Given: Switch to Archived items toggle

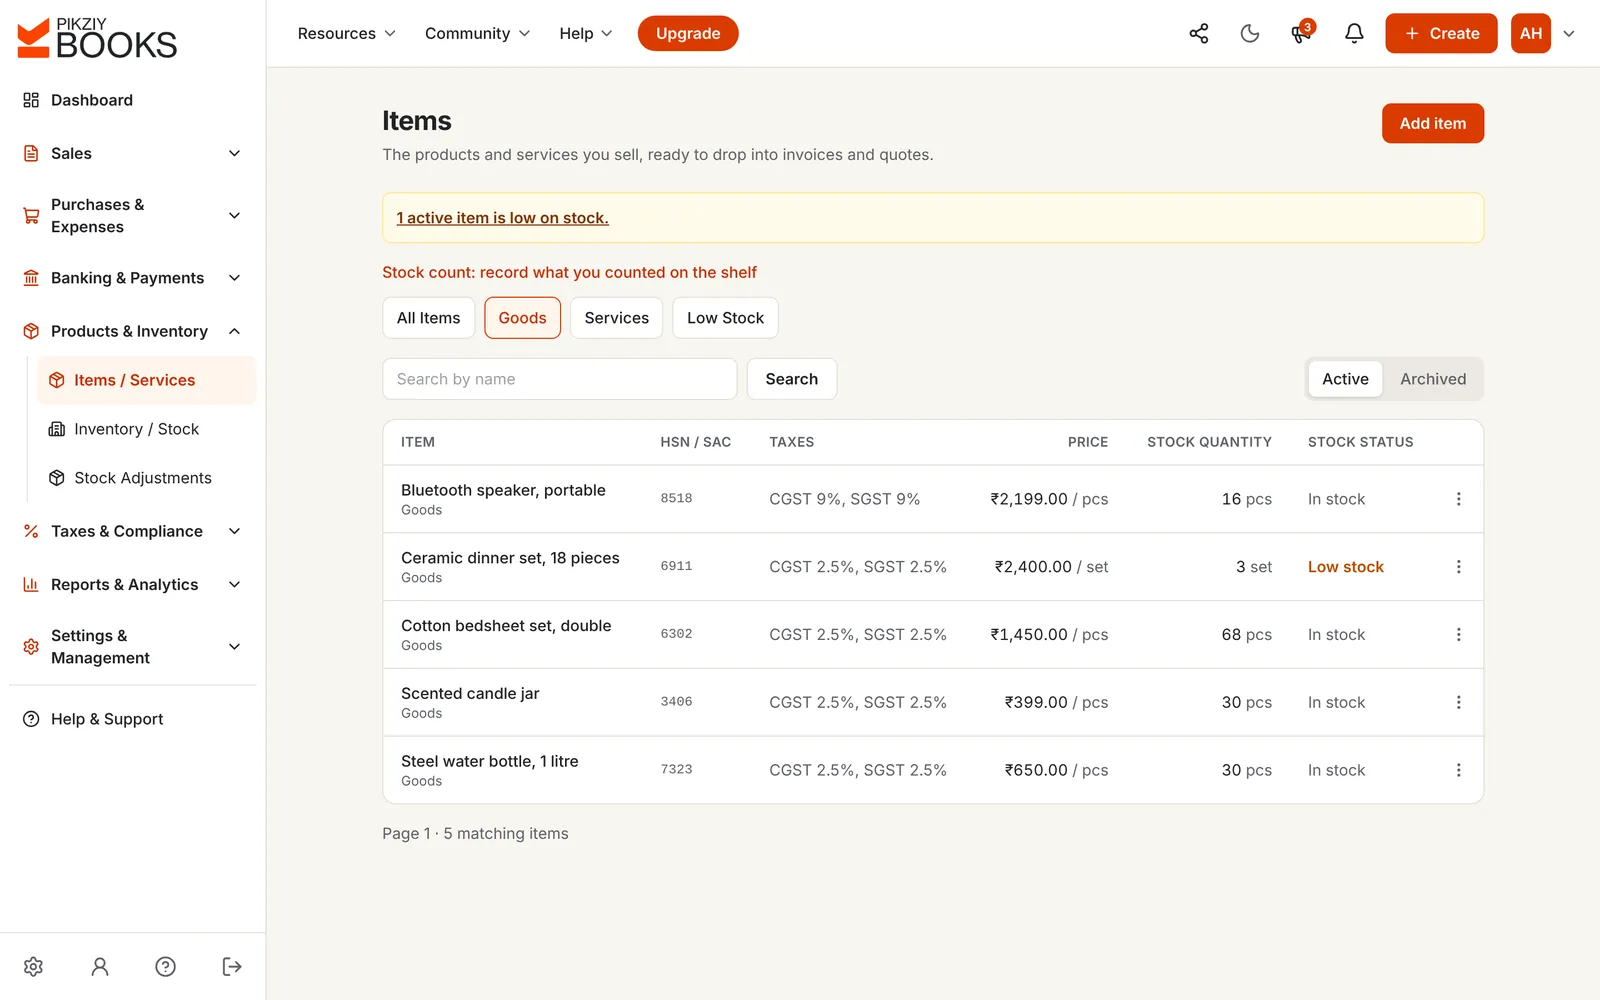Looking at the screenshot, I should (1432, 379).
